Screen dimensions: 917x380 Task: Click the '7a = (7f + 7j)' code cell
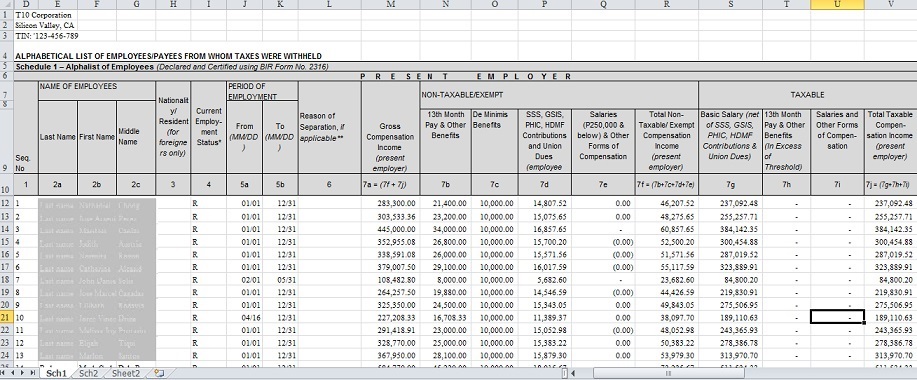[390, 184]
